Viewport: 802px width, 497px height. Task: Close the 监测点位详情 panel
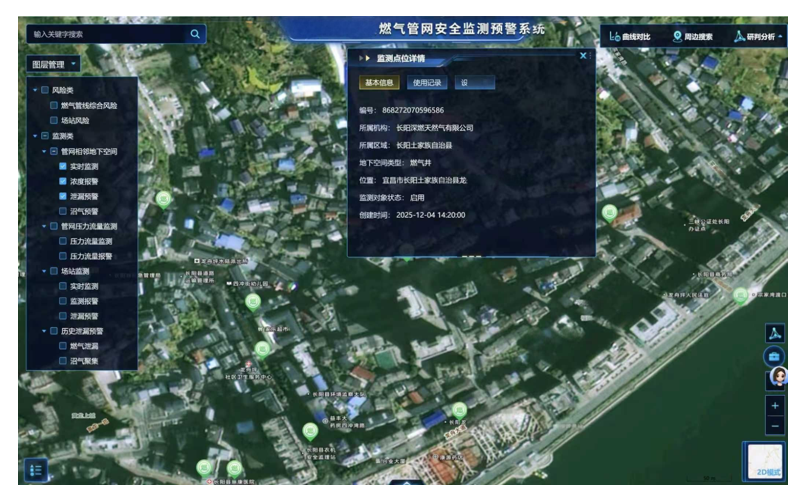(583, 55)
